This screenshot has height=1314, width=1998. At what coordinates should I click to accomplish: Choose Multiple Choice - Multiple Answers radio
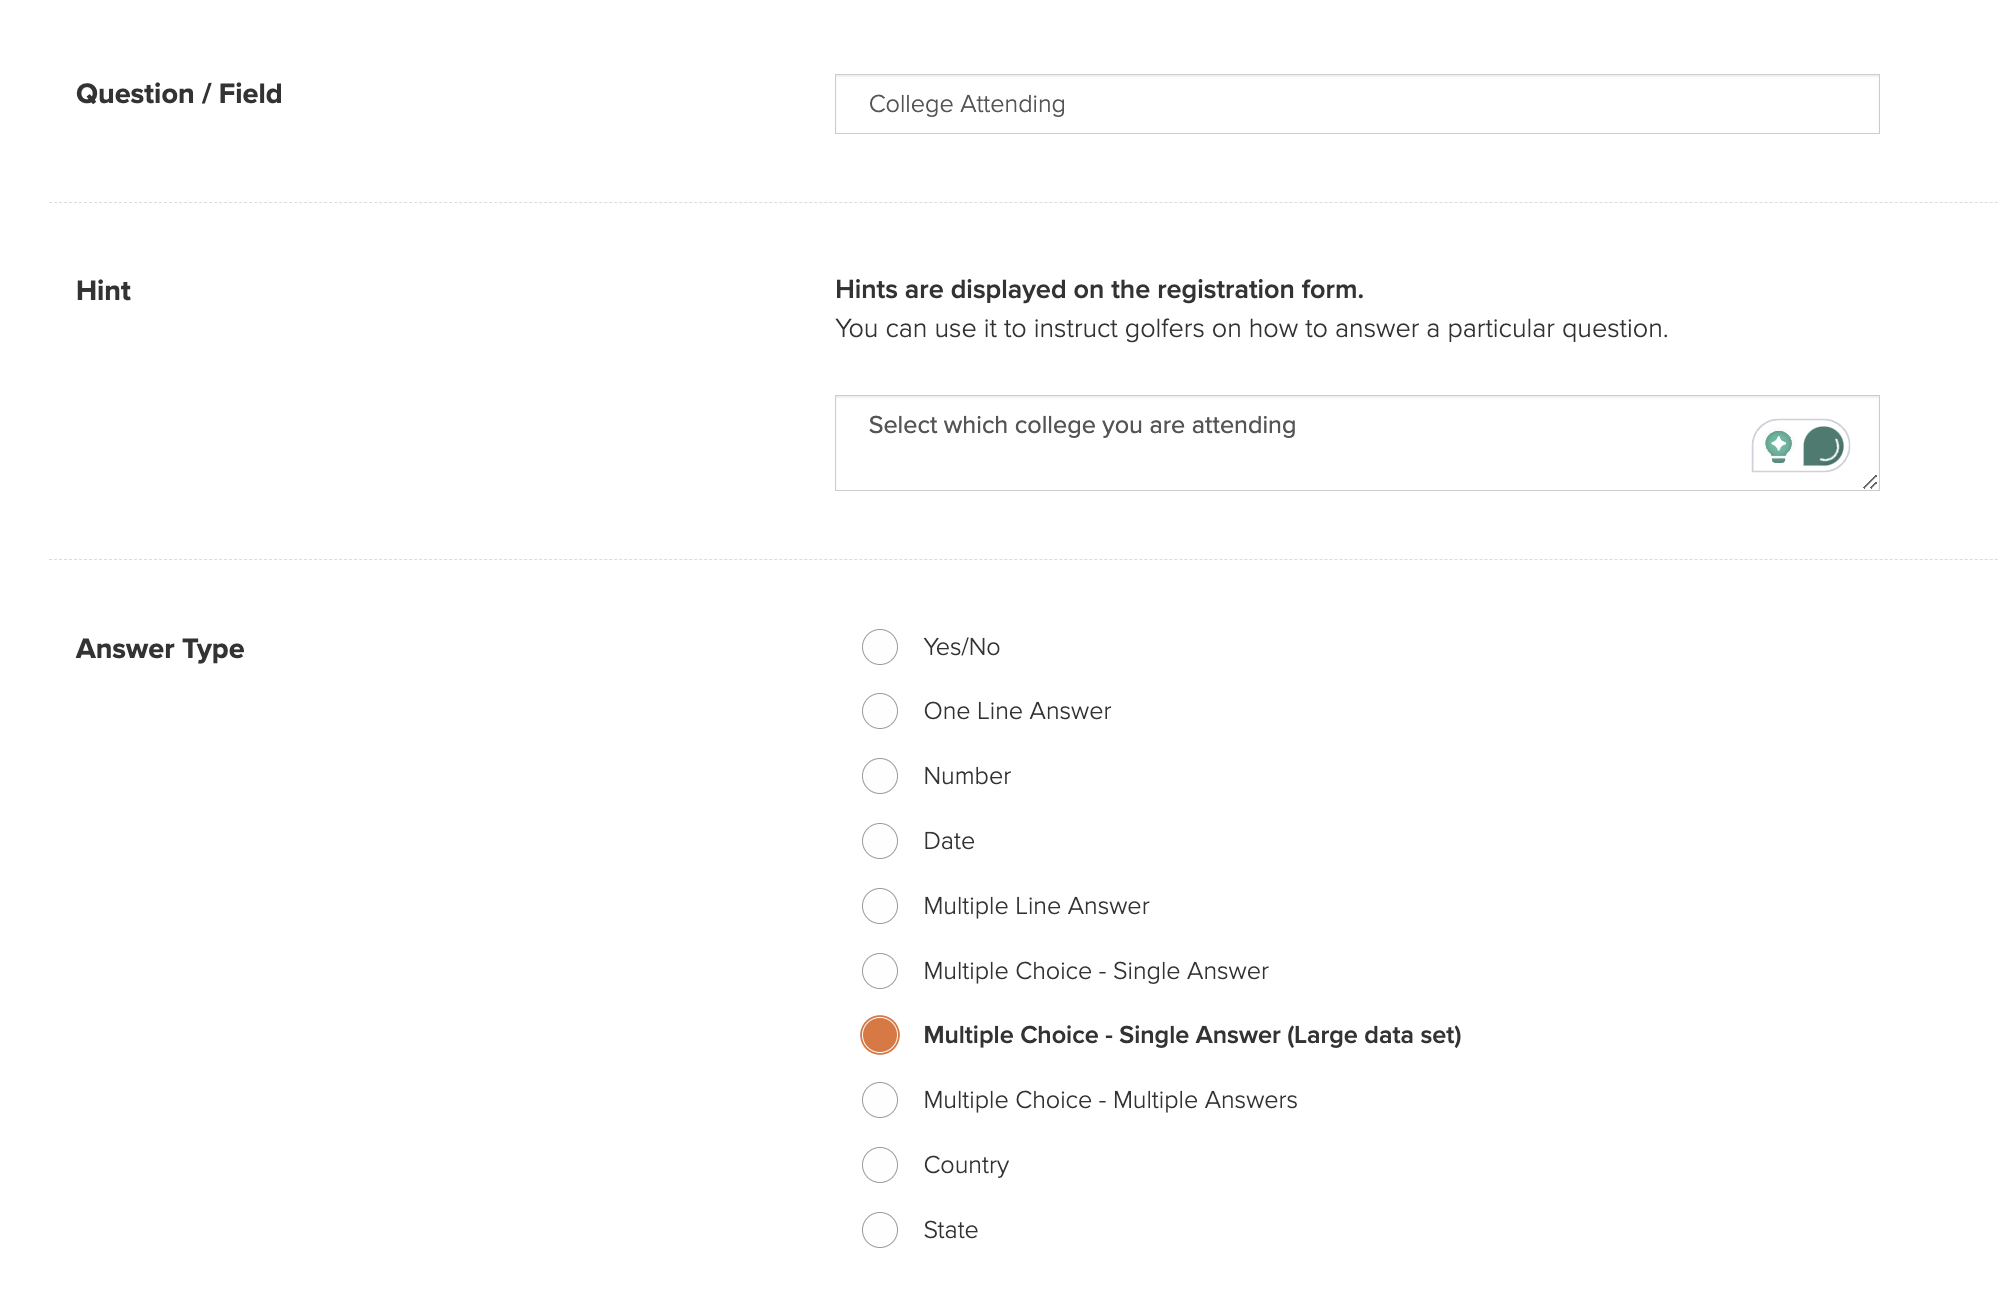tap(880, 1100)
